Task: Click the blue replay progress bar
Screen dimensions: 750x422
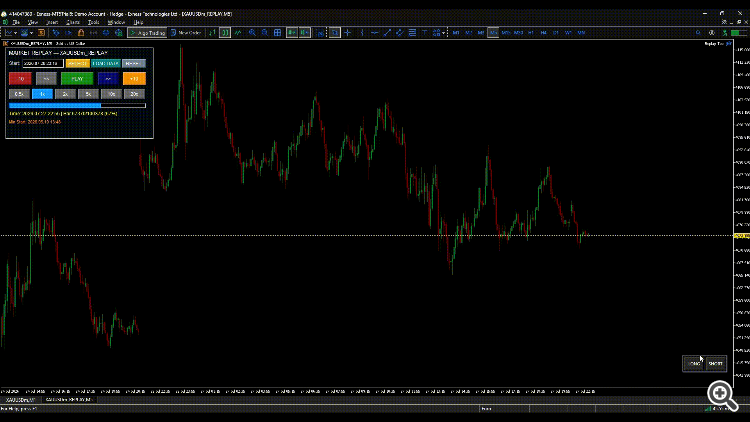Action: coord(77,105)
